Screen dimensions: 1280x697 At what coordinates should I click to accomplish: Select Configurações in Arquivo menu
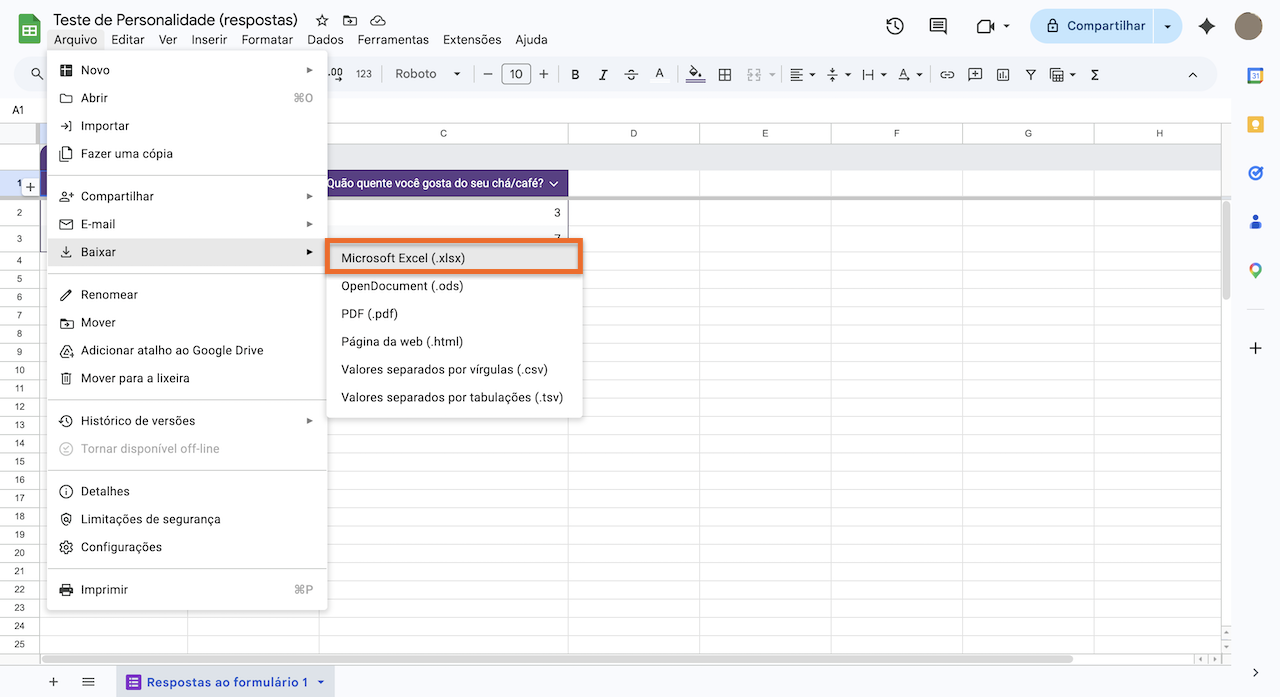coord(187,547)
